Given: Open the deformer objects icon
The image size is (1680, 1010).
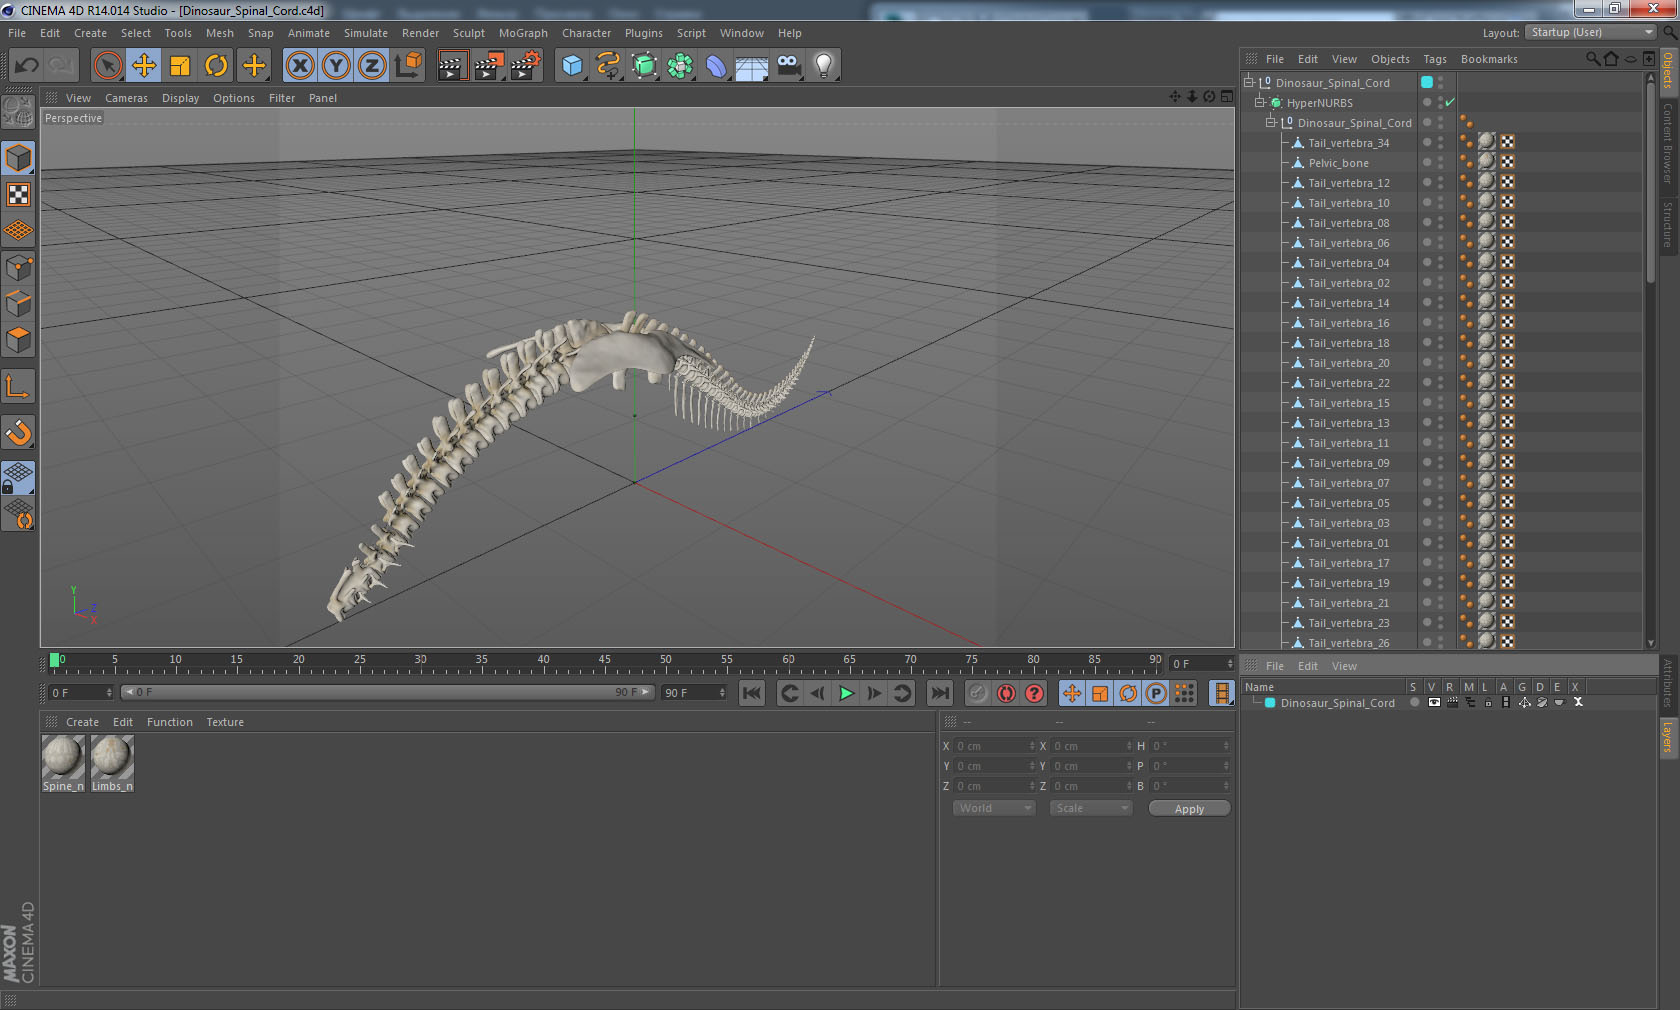Looking at the screenshot, I should coord(716,66).
